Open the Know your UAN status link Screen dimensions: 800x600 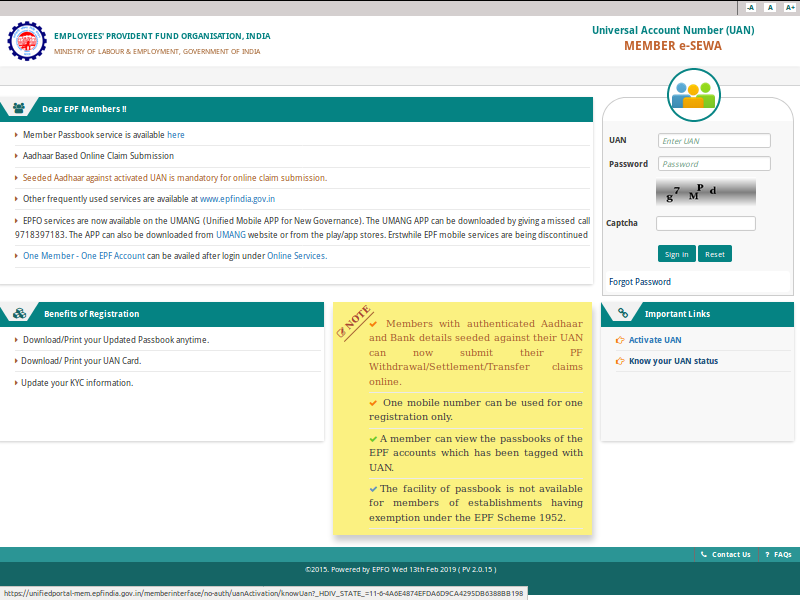(x=672, y=361)
